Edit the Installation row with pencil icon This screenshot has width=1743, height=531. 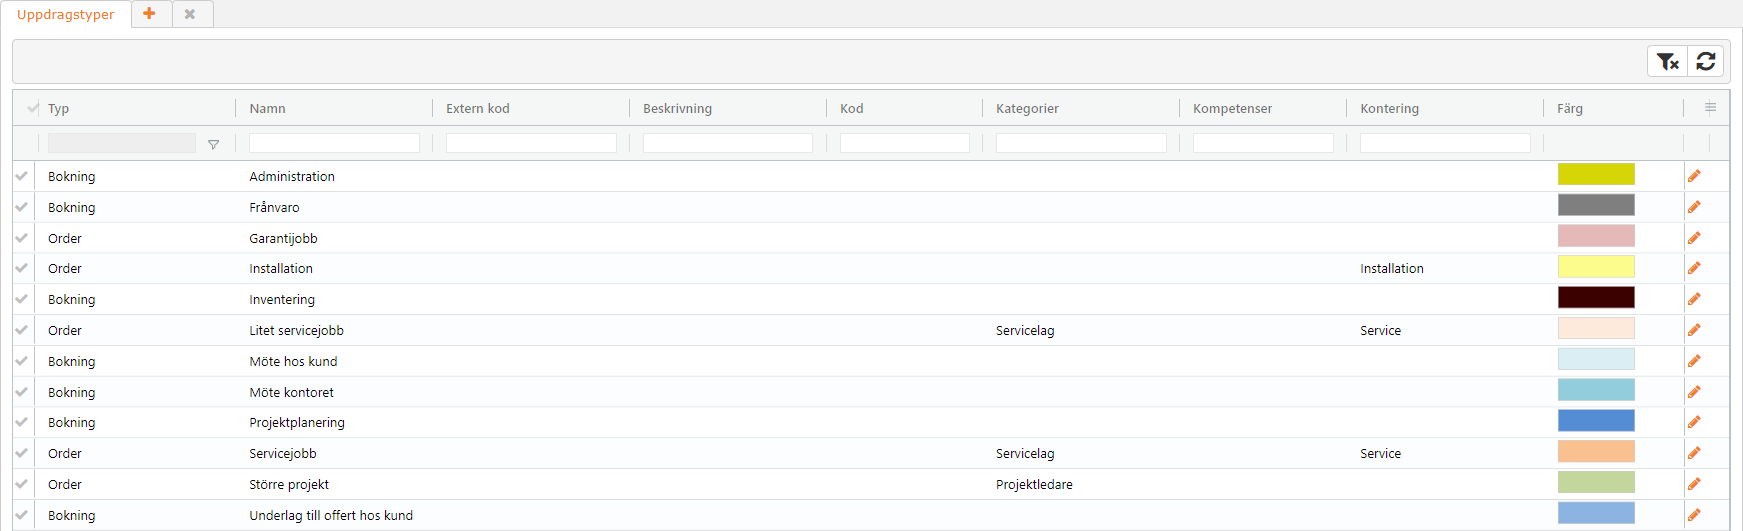[1694, 268]
